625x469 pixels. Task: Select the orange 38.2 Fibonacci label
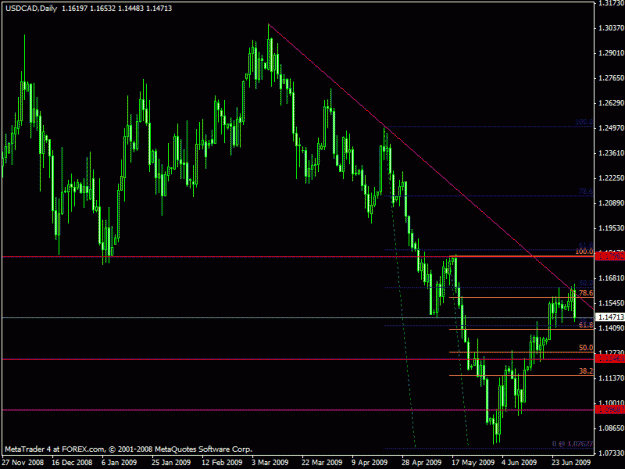586,371
